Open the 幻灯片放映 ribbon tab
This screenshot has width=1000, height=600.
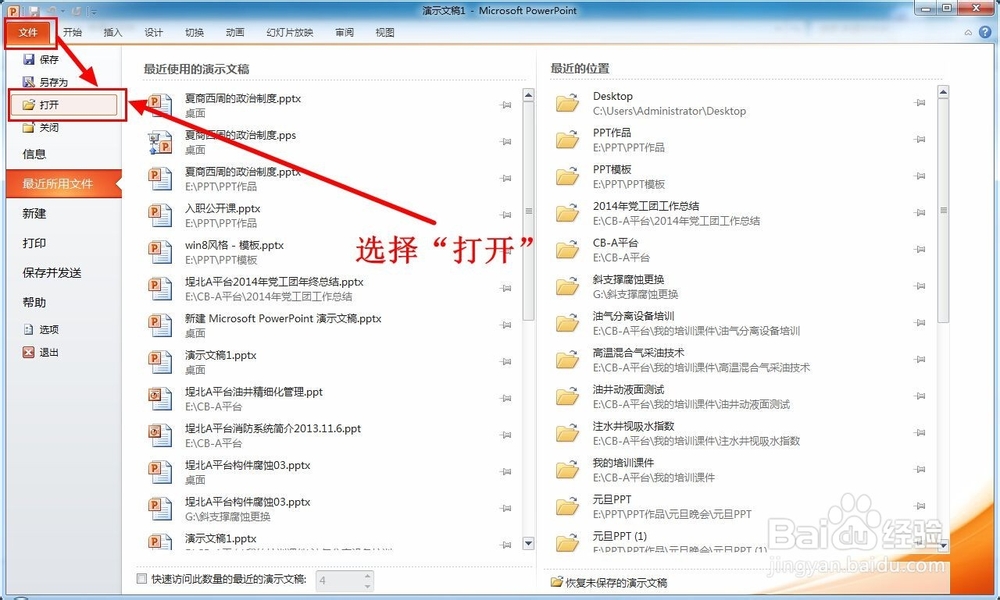tap(290, 33)
